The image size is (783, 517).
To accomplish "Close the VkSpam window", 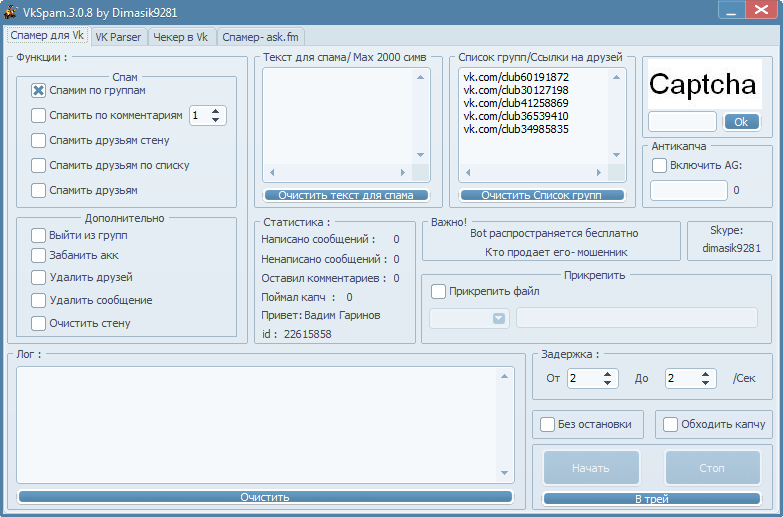I will pyautogui.click(x=762, y=10).
